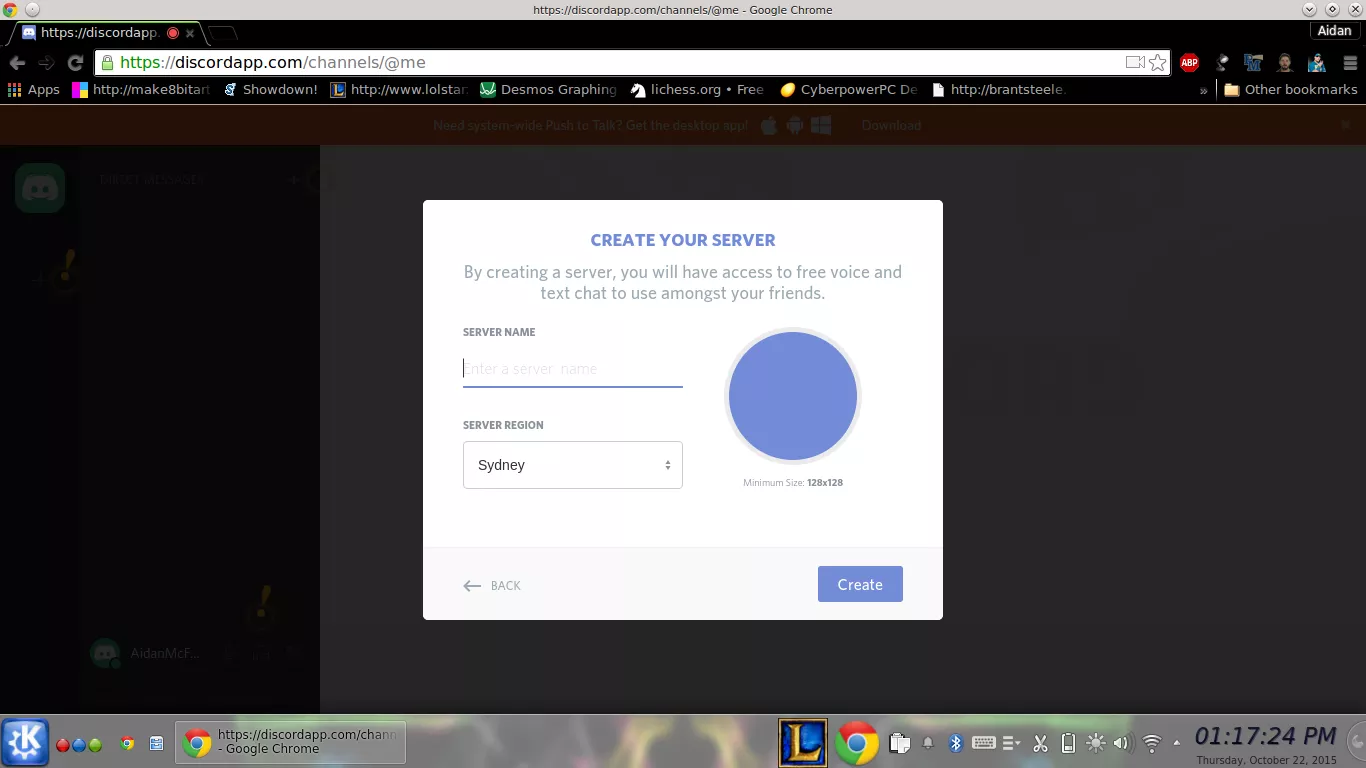The image size is (1366, 768).
Task: Click the Server Name input field
Action: pyautogui.click(x=572, y=369)
